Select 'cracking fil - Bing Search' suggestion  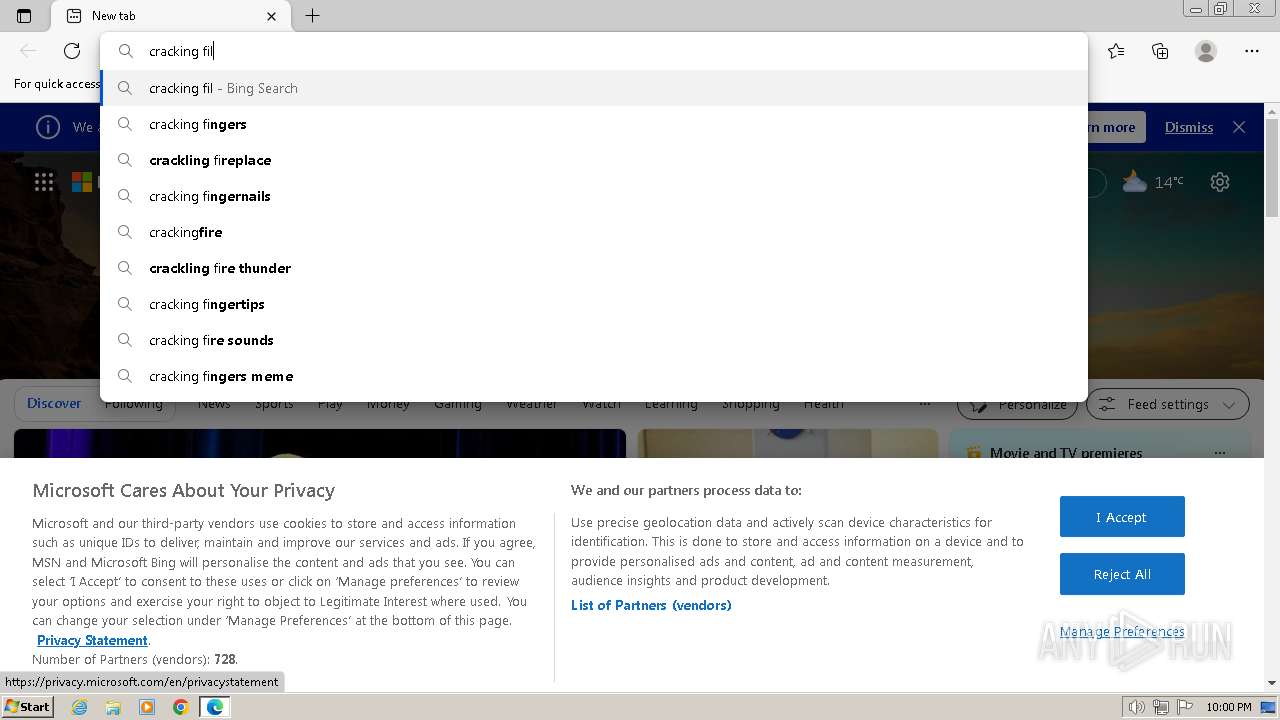[x=594, y=88]
